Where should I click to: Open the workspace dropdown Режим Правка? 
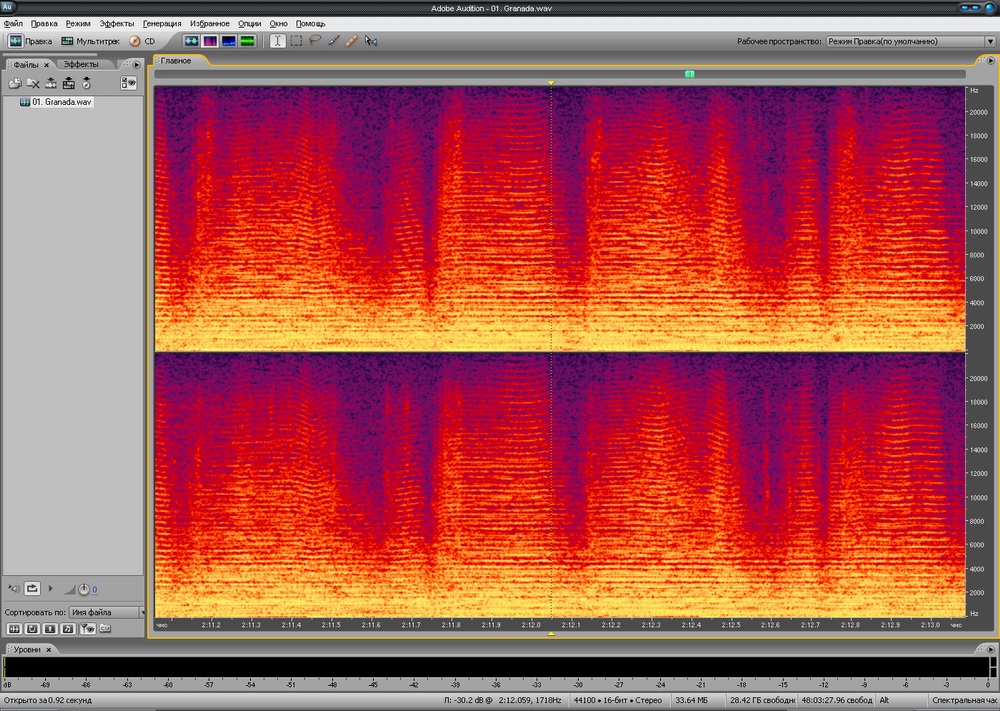click(x=911, y=41)
